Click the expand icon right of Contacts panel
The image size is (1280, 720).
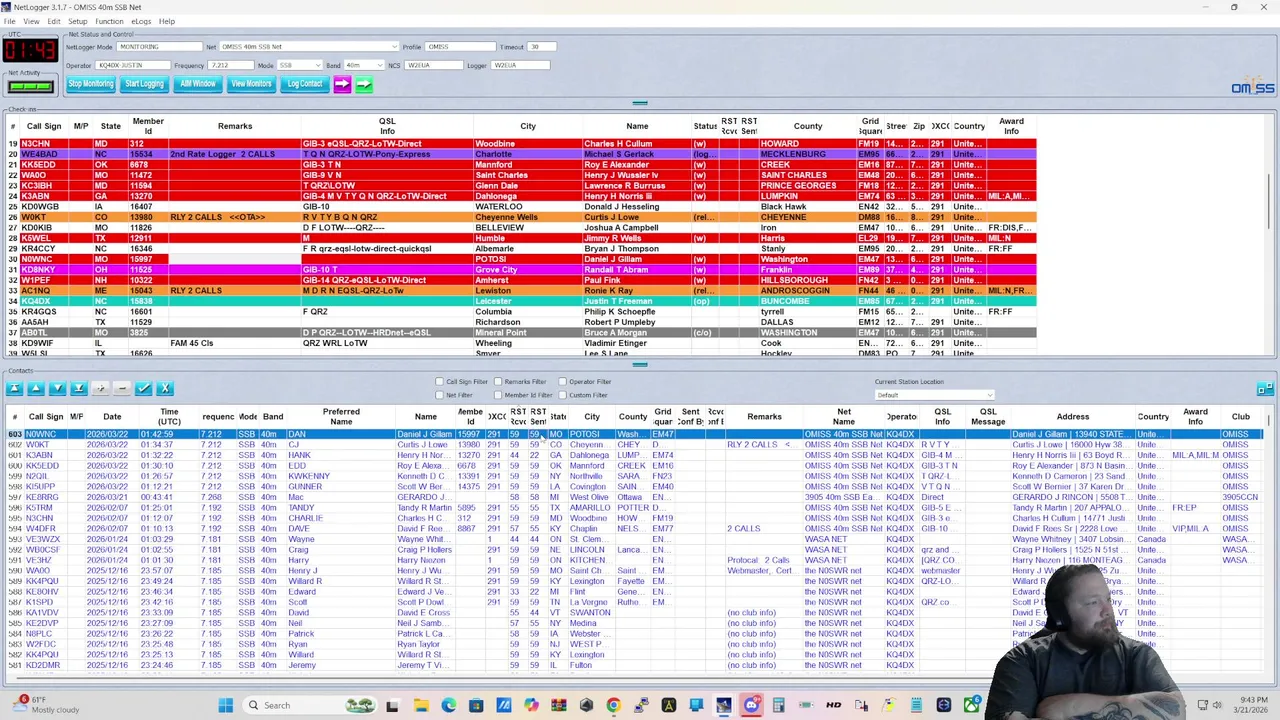click(1264, 389)
